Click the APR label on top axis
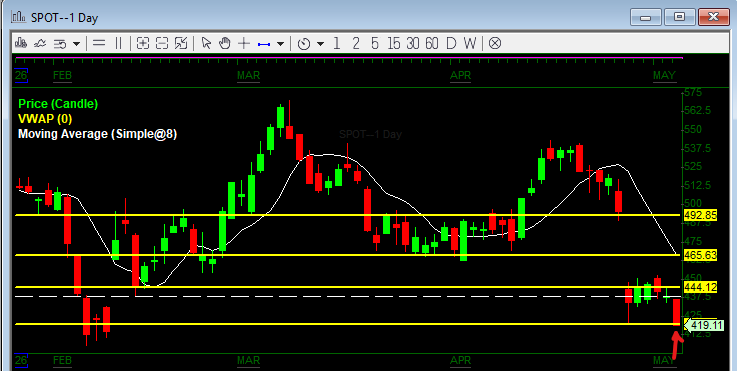The height and width of the screenshot is (371, 737). (460, 76)
